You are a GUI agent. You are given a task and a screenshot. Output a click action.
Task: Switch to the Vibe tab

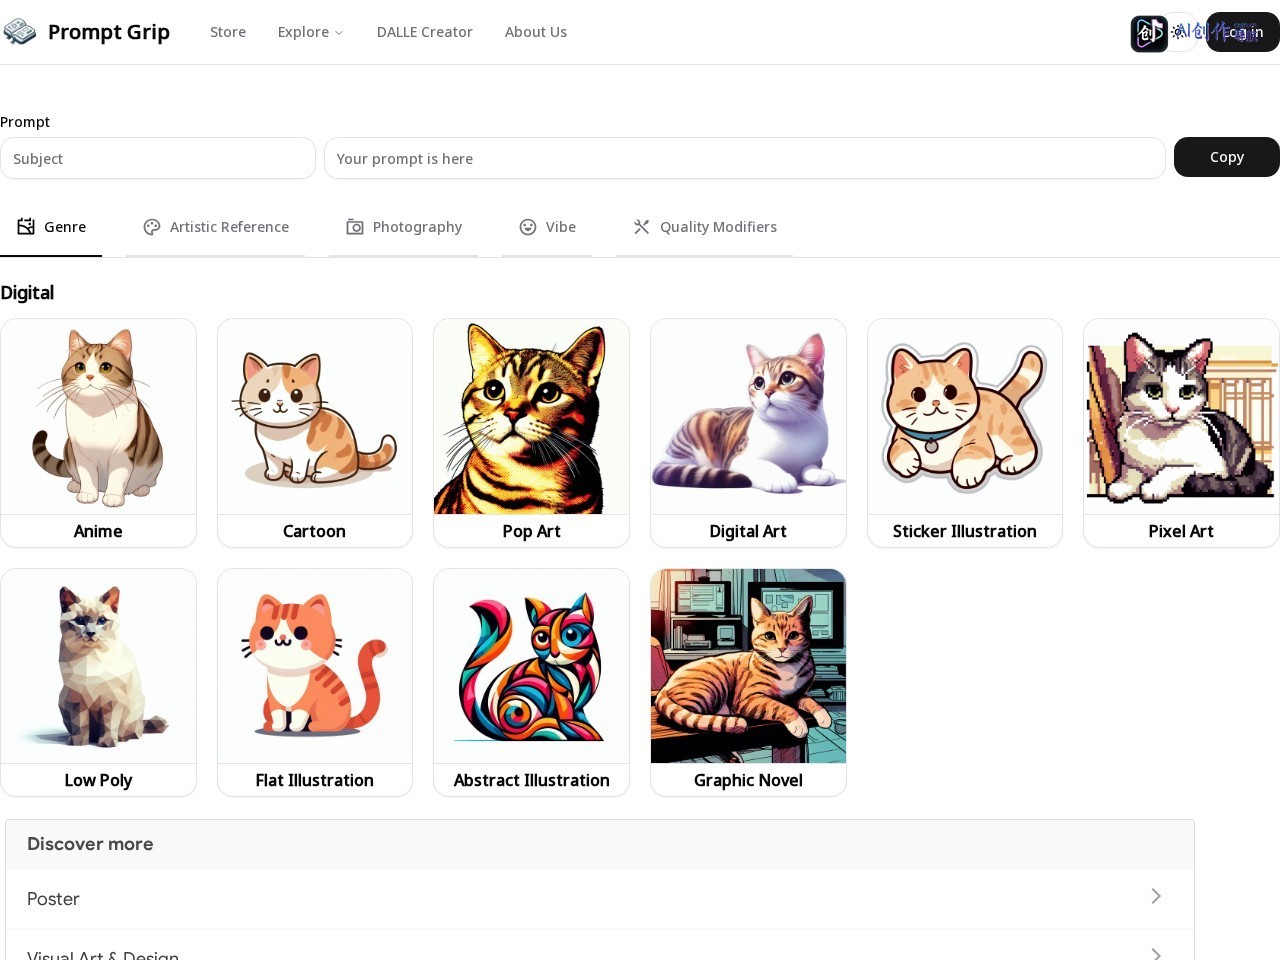547,227
